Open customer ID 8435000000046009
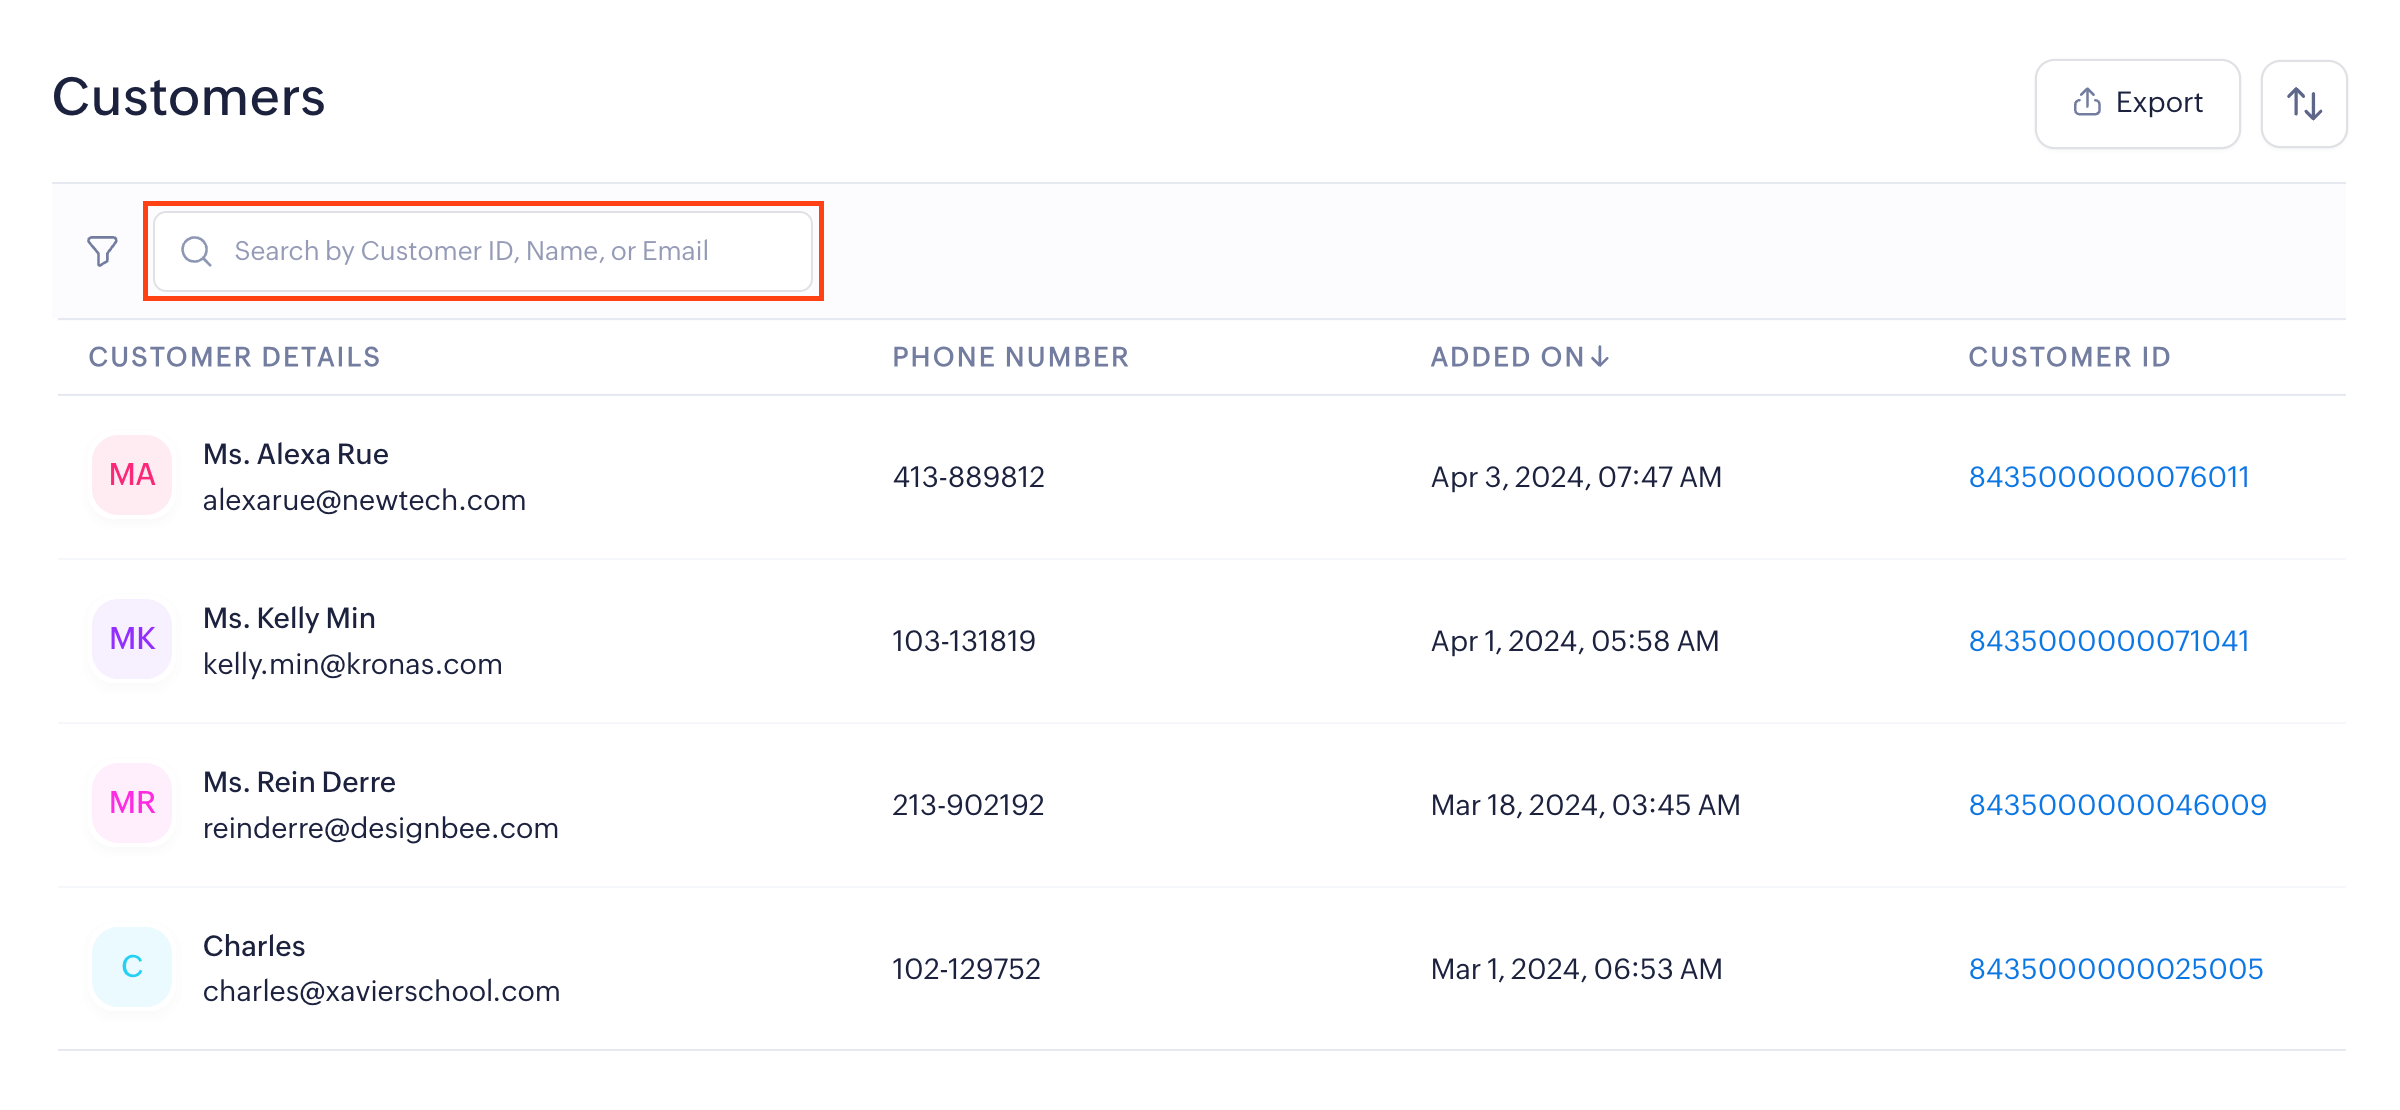This screenshot has width=2400, height=1110. tap(2117, 805)
